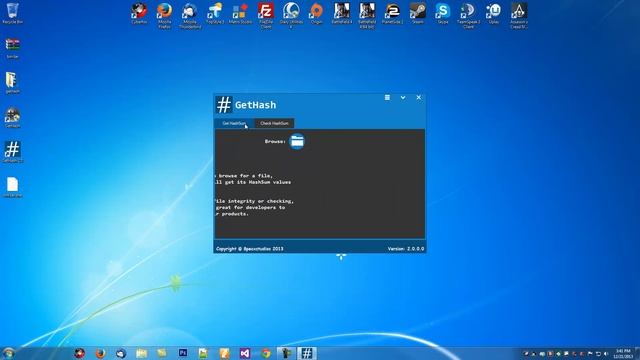
Task: Close the GetHash window
Action: tap(418, 98)
